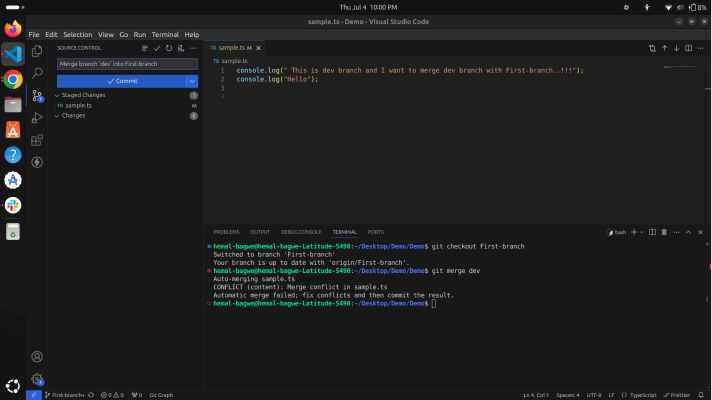
Task: Select the TERMINAL panel tab
Action: tap(345, 232)
